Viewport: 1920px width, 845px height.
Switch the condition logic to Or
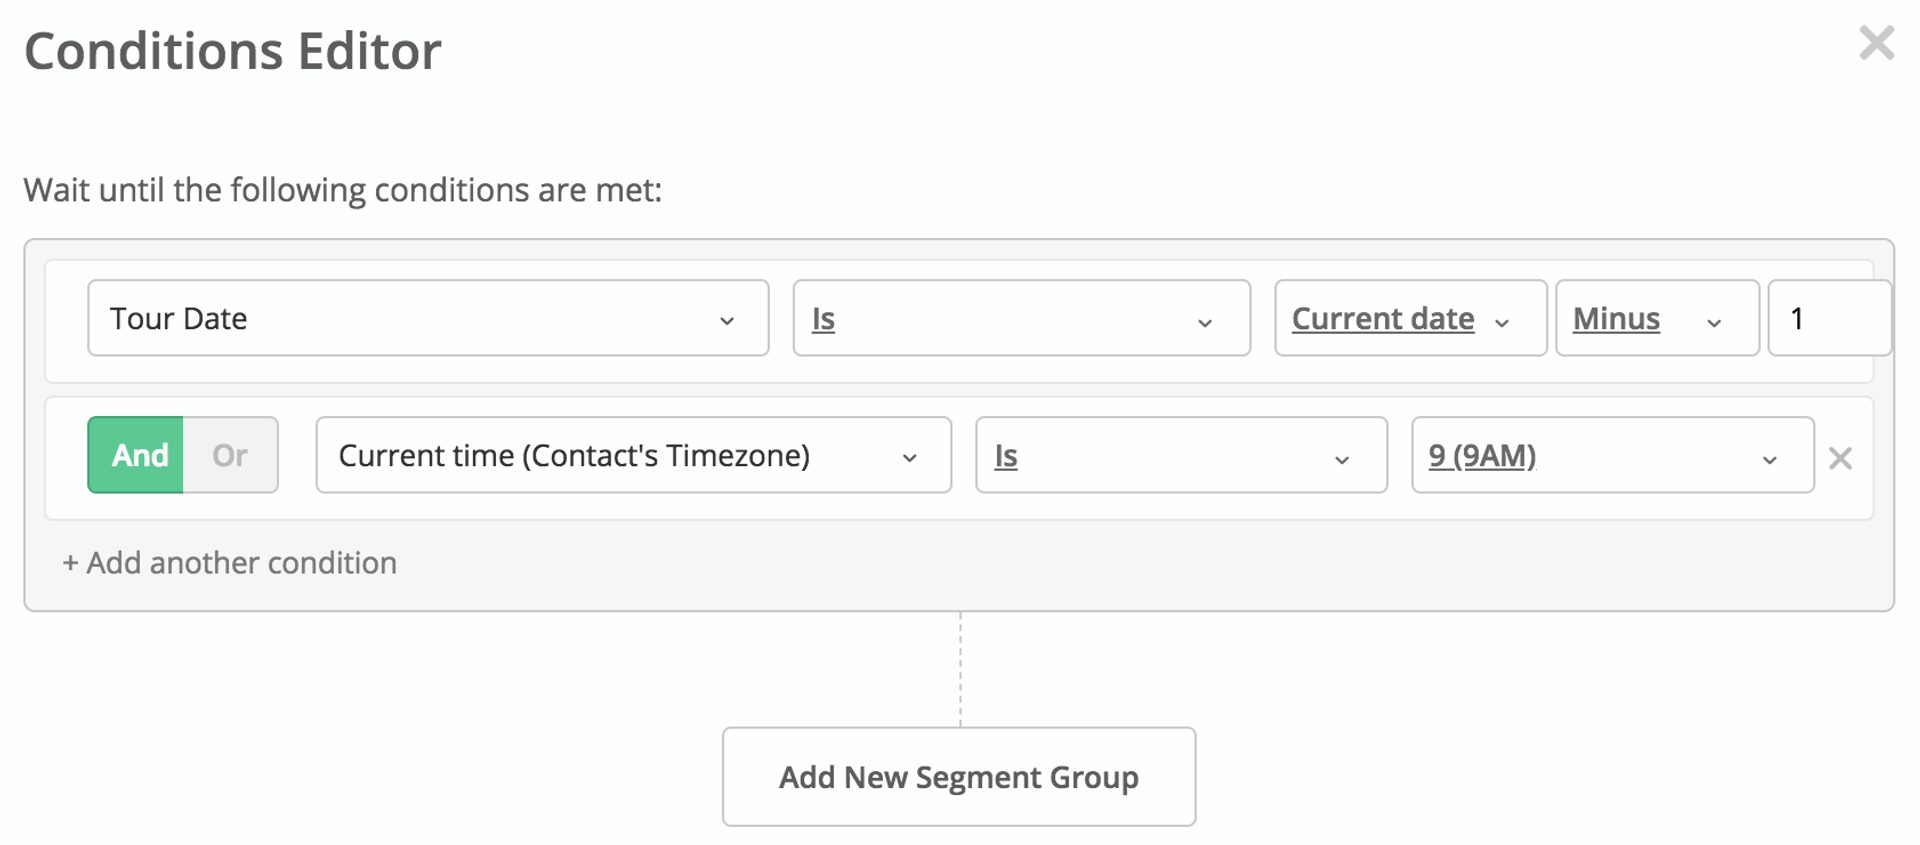tap(230, 455)
